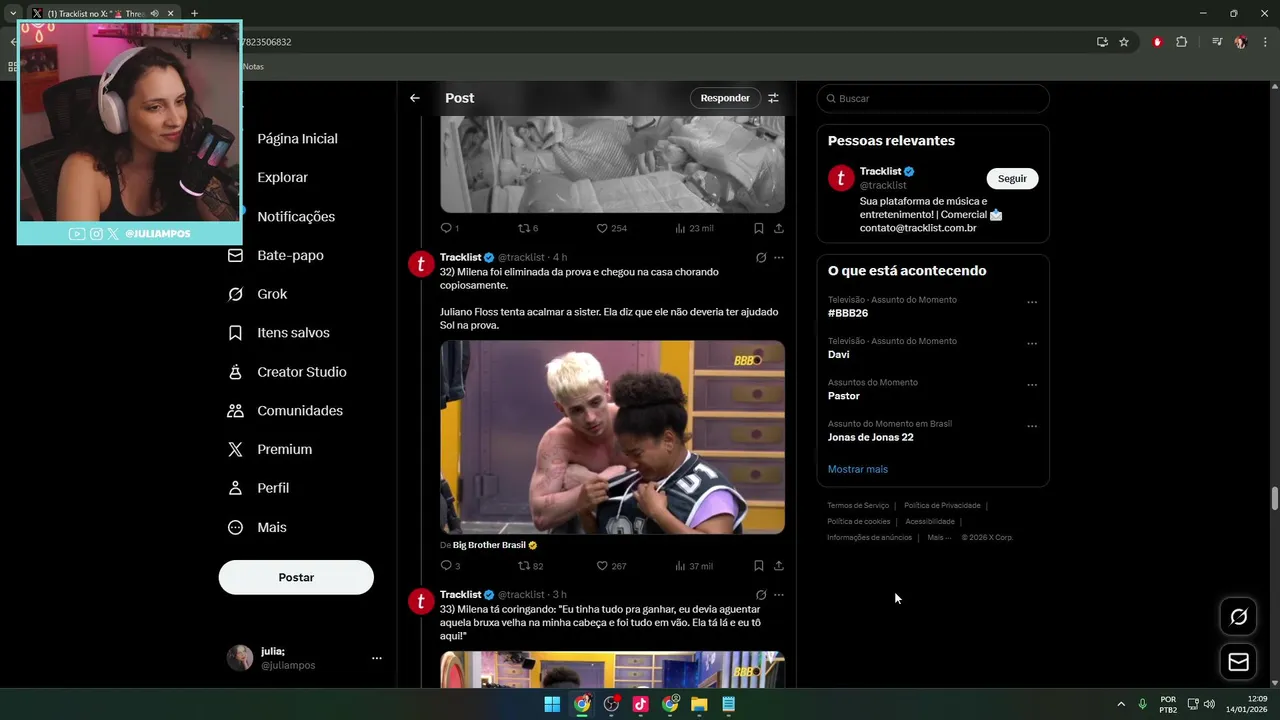
Task: Open Creator Studio in sidebar
Action: (x=288, y=372)
